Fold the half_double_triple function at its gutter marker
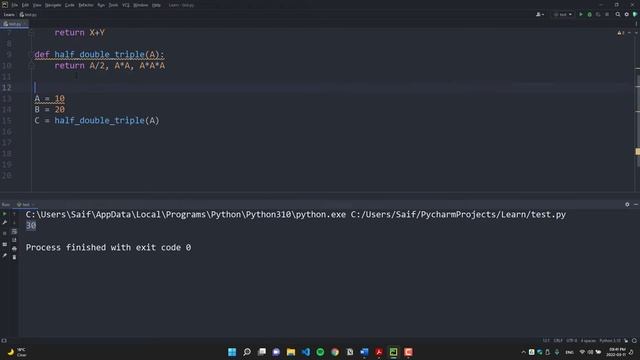The width and height of the screenshot is (640, 360). click(x=31, y=54)
